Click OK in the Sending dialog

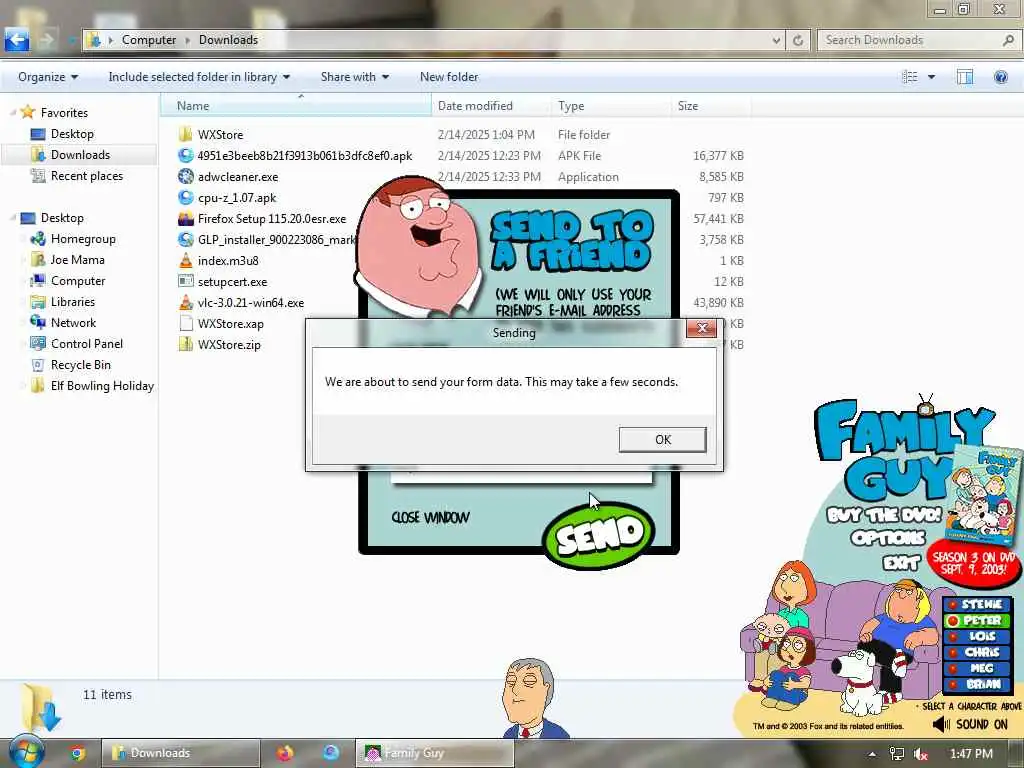[x=662, y=440]
